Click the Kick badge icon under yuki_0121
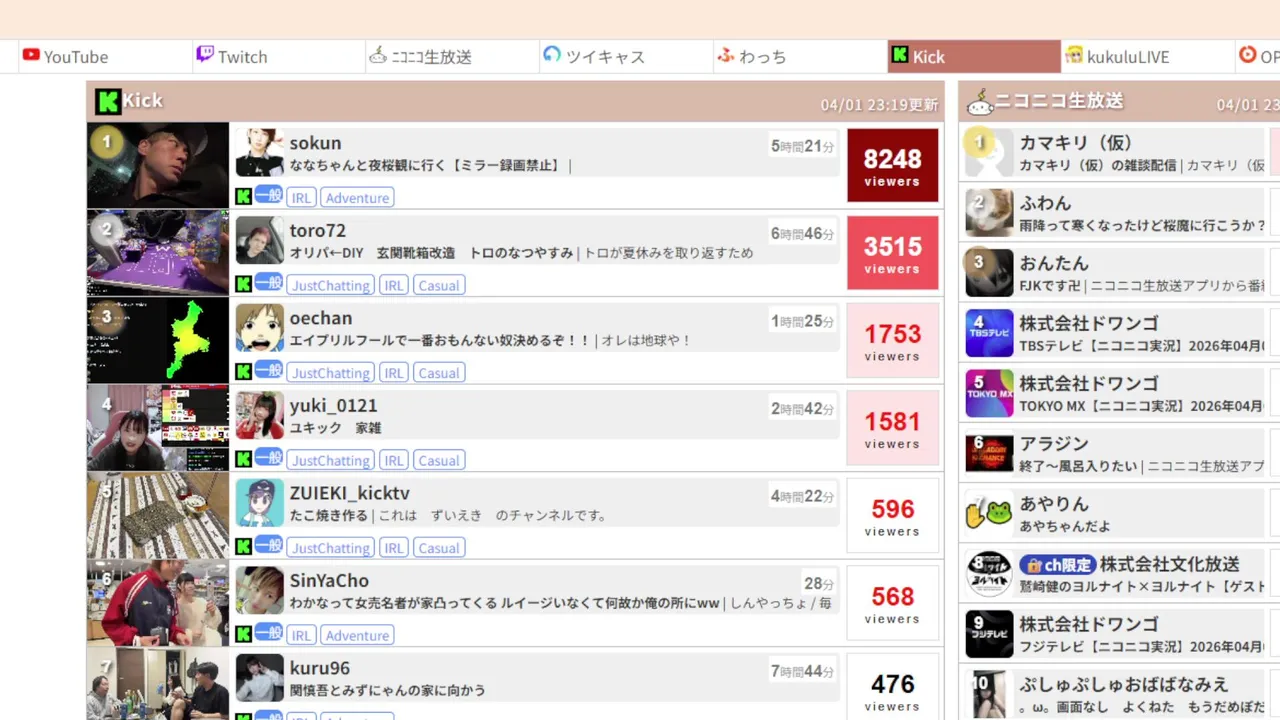The height and width of the screenshot is (720, 1280). point(243,460)
